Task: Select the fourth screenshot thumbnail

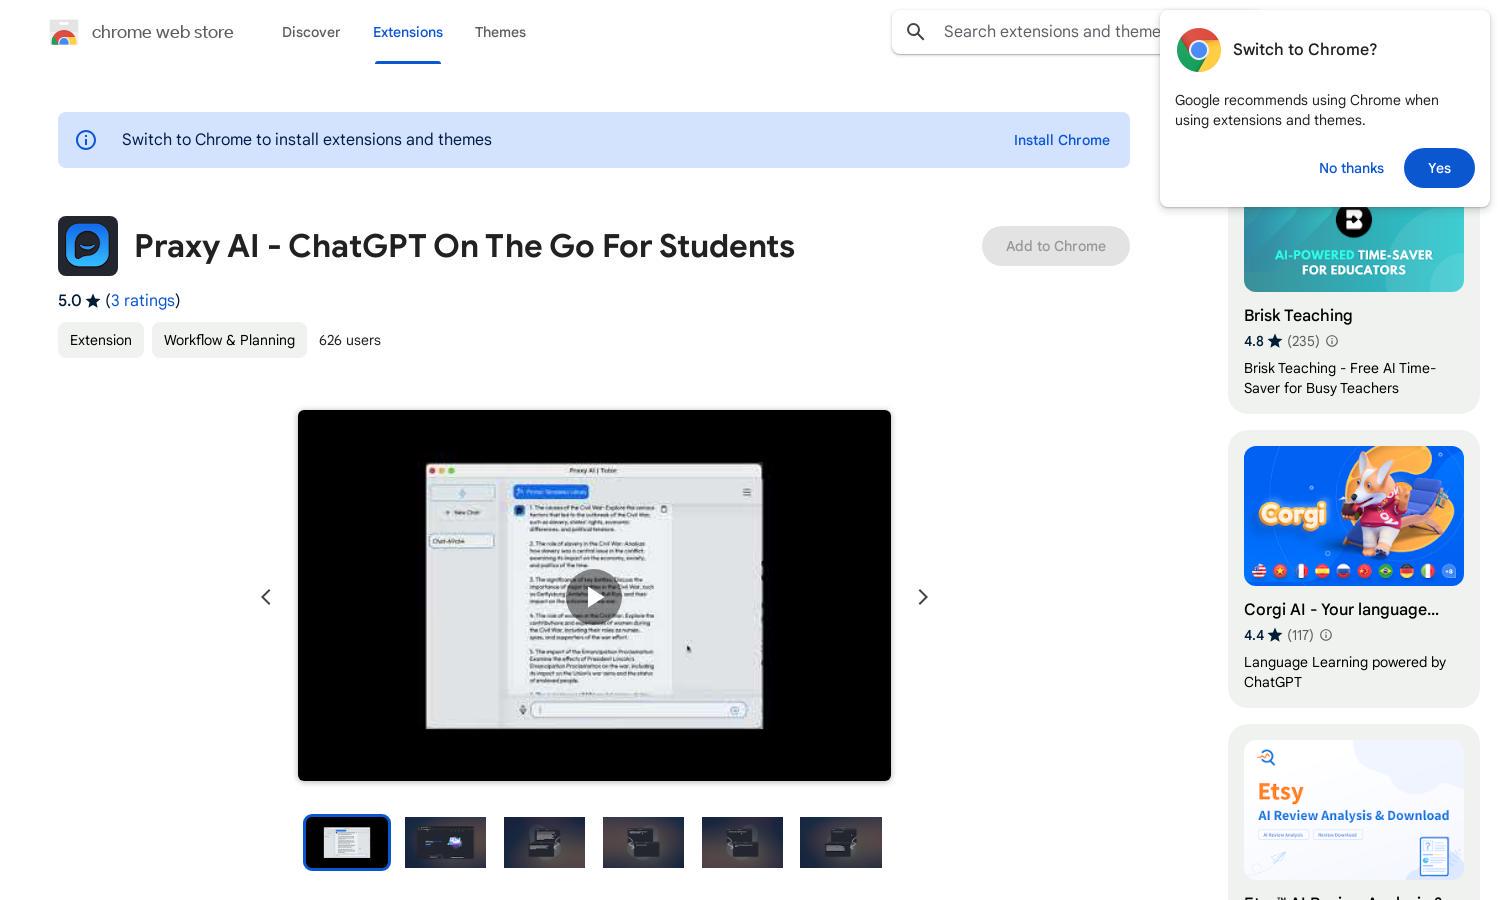Action: (x=643, y=842)
